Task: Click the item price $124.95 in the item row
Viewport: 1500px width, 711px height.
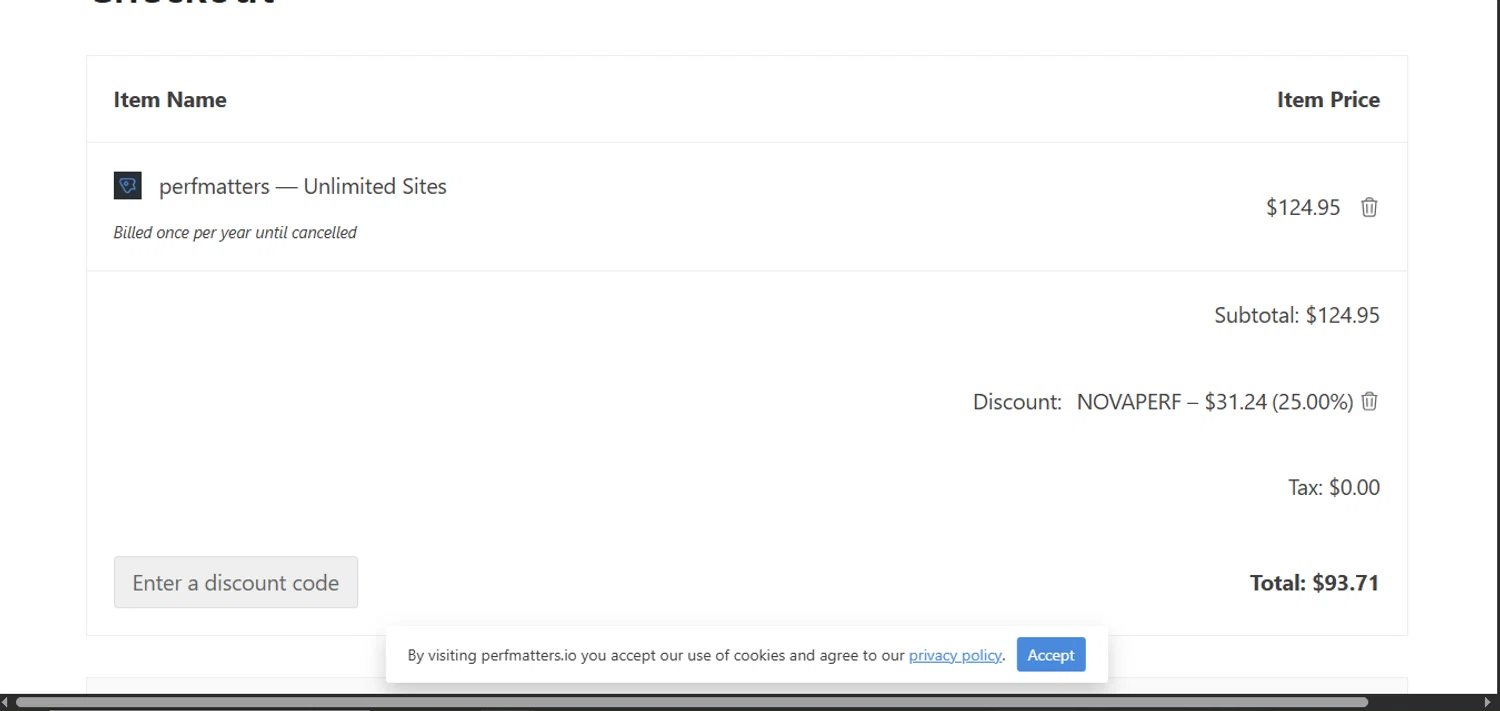Action: [1303, 207]
